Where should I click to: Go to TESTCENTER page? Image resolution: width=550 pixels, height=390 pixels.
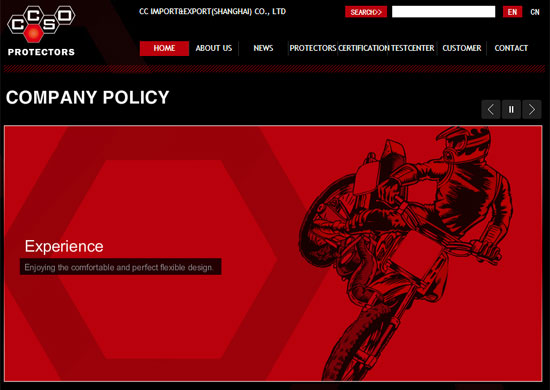tap(412, 48)
